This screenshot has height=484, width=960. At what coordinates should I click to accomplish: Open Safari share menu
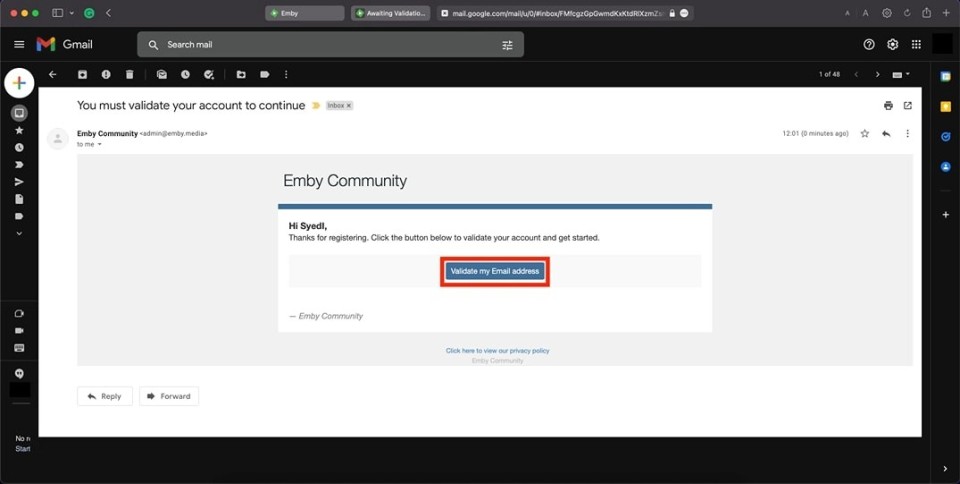[x=927, y=13]
